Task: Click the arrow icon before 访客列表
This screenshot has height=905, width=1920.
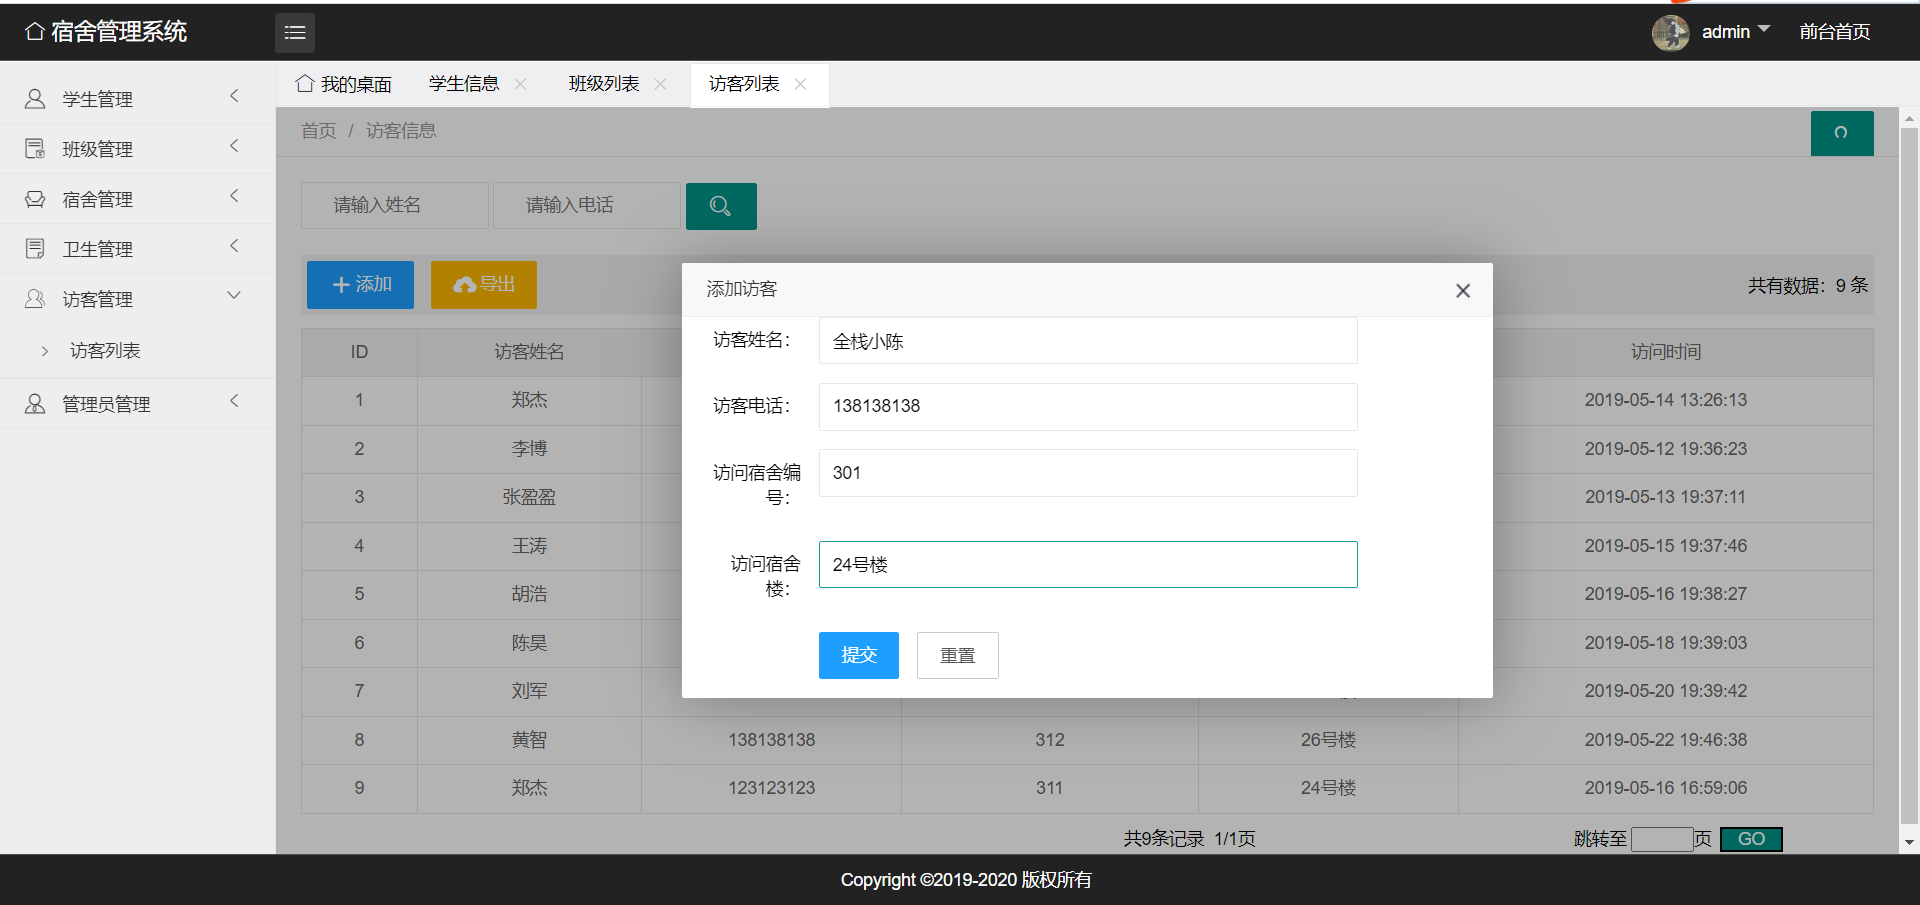Action: tap(45, 351)
